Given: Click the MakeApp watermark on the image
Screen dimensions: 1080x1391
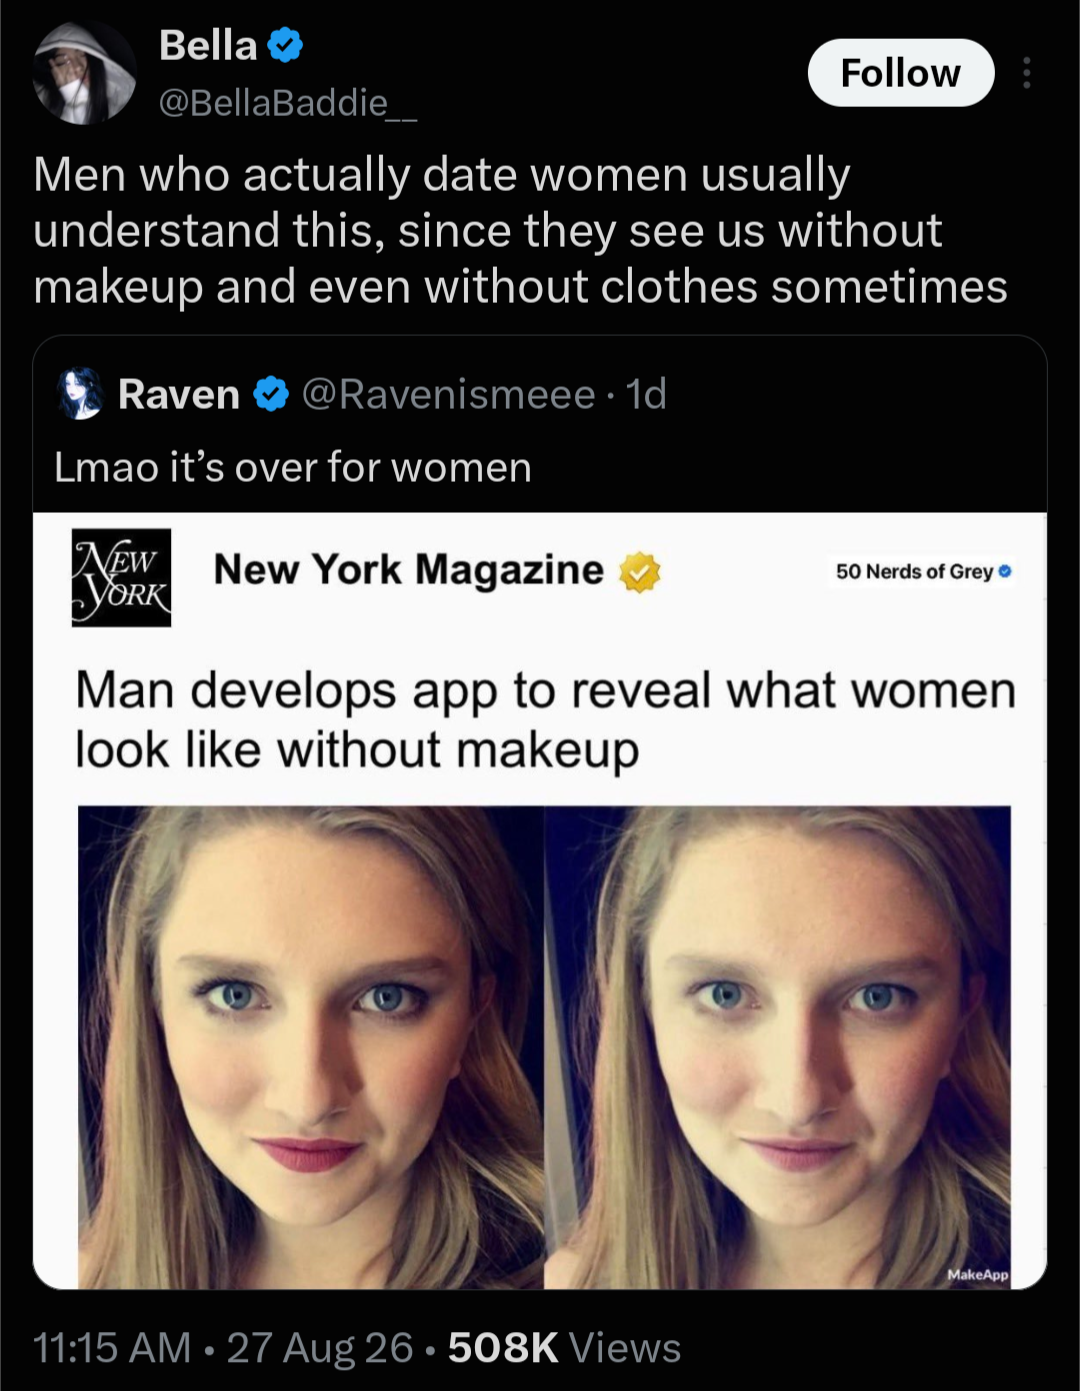Looking at the screenshot, I should click(977, 1275).
